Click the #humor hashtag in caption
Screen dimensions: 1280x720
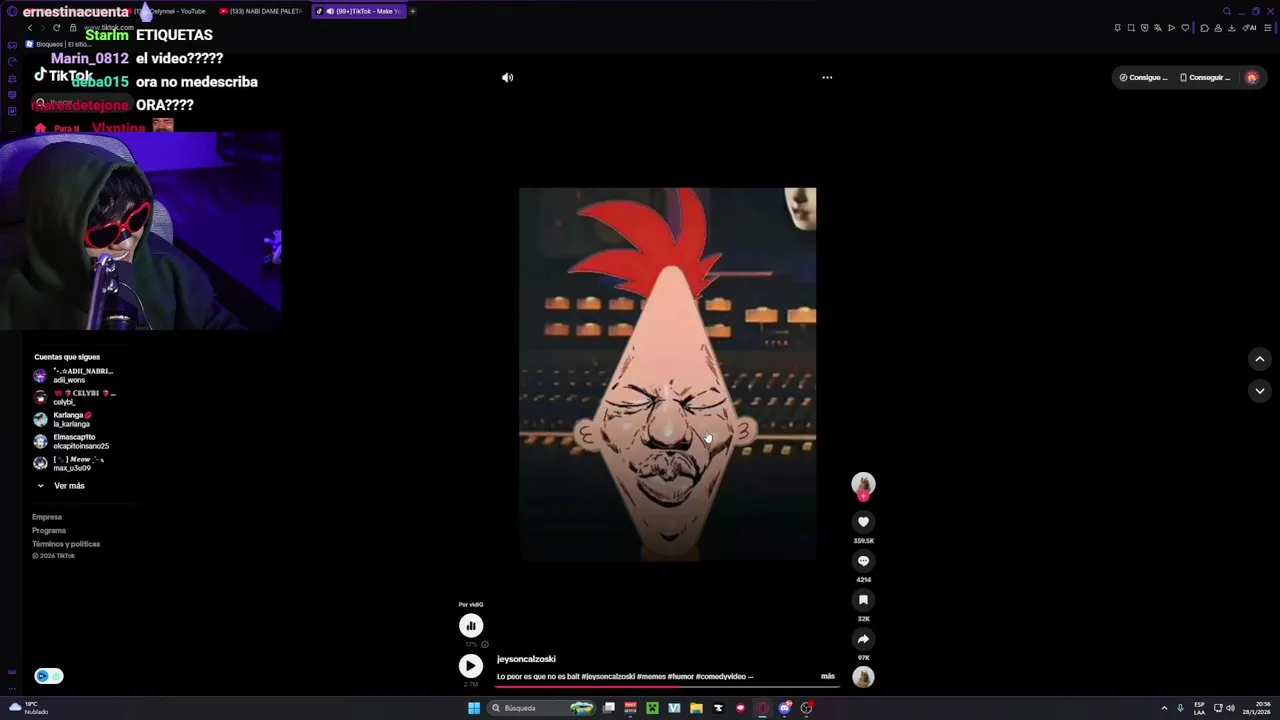point(679,677)
